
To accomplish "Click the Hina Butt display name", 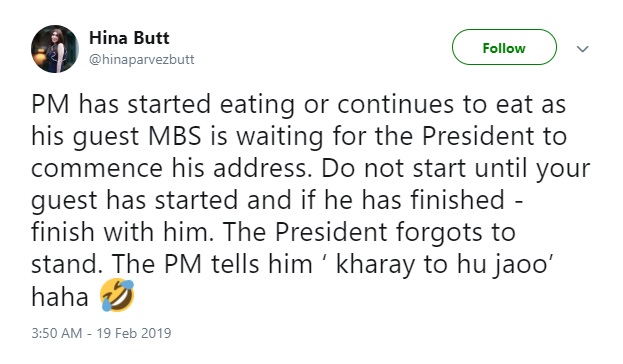I will coord(129,38).
